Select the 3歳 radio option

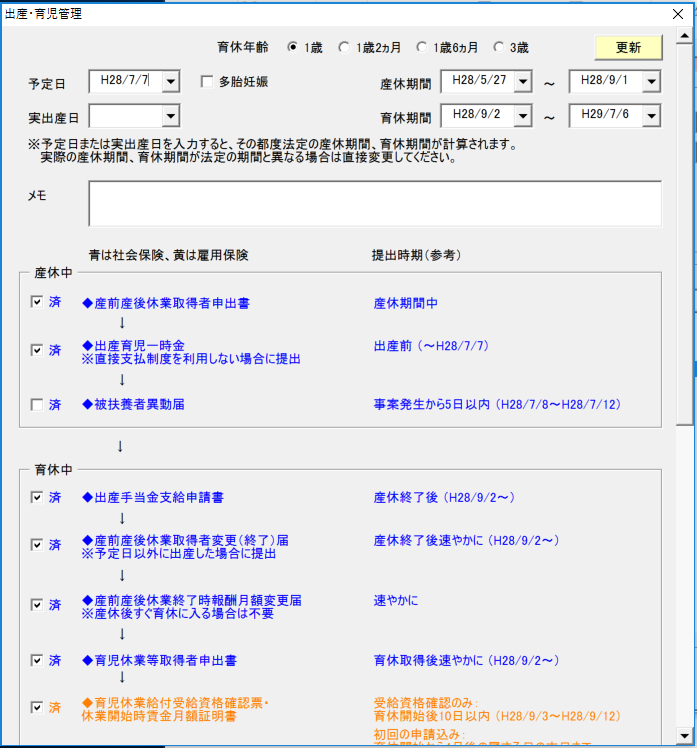[x=498, y=47]
